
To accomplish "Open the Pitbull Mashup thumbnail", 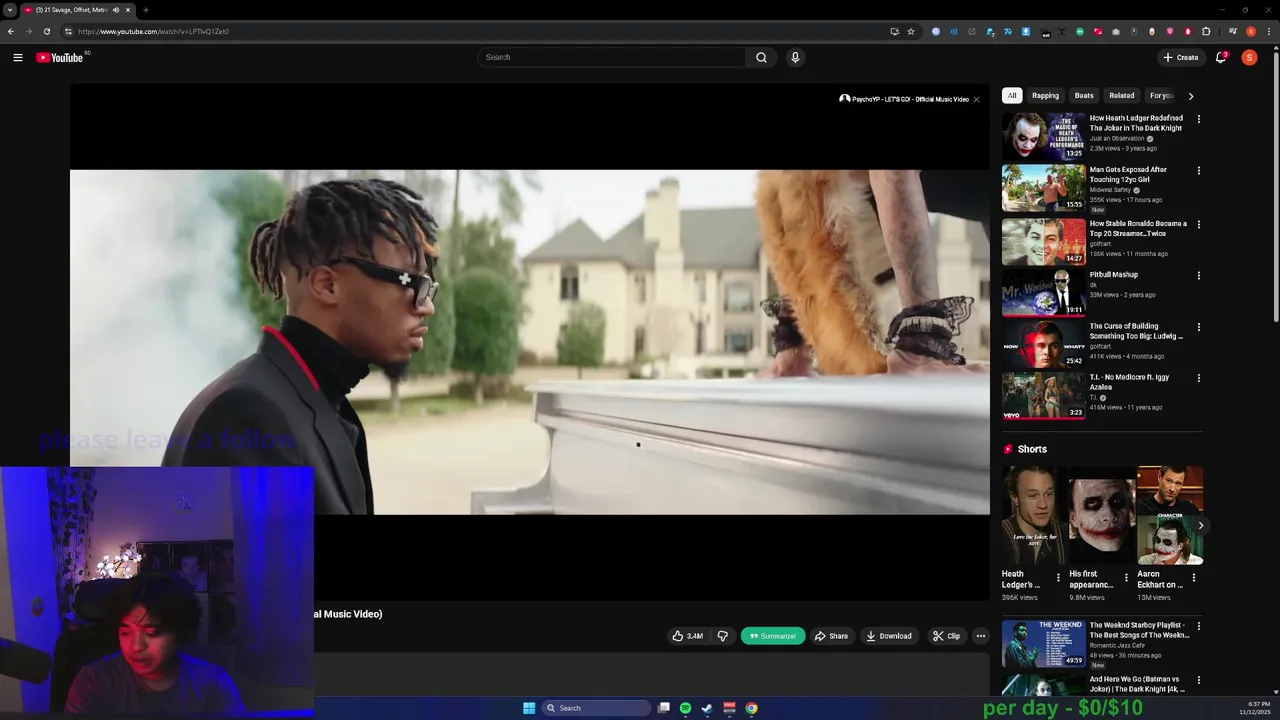I will click(x=1043, y=291).
